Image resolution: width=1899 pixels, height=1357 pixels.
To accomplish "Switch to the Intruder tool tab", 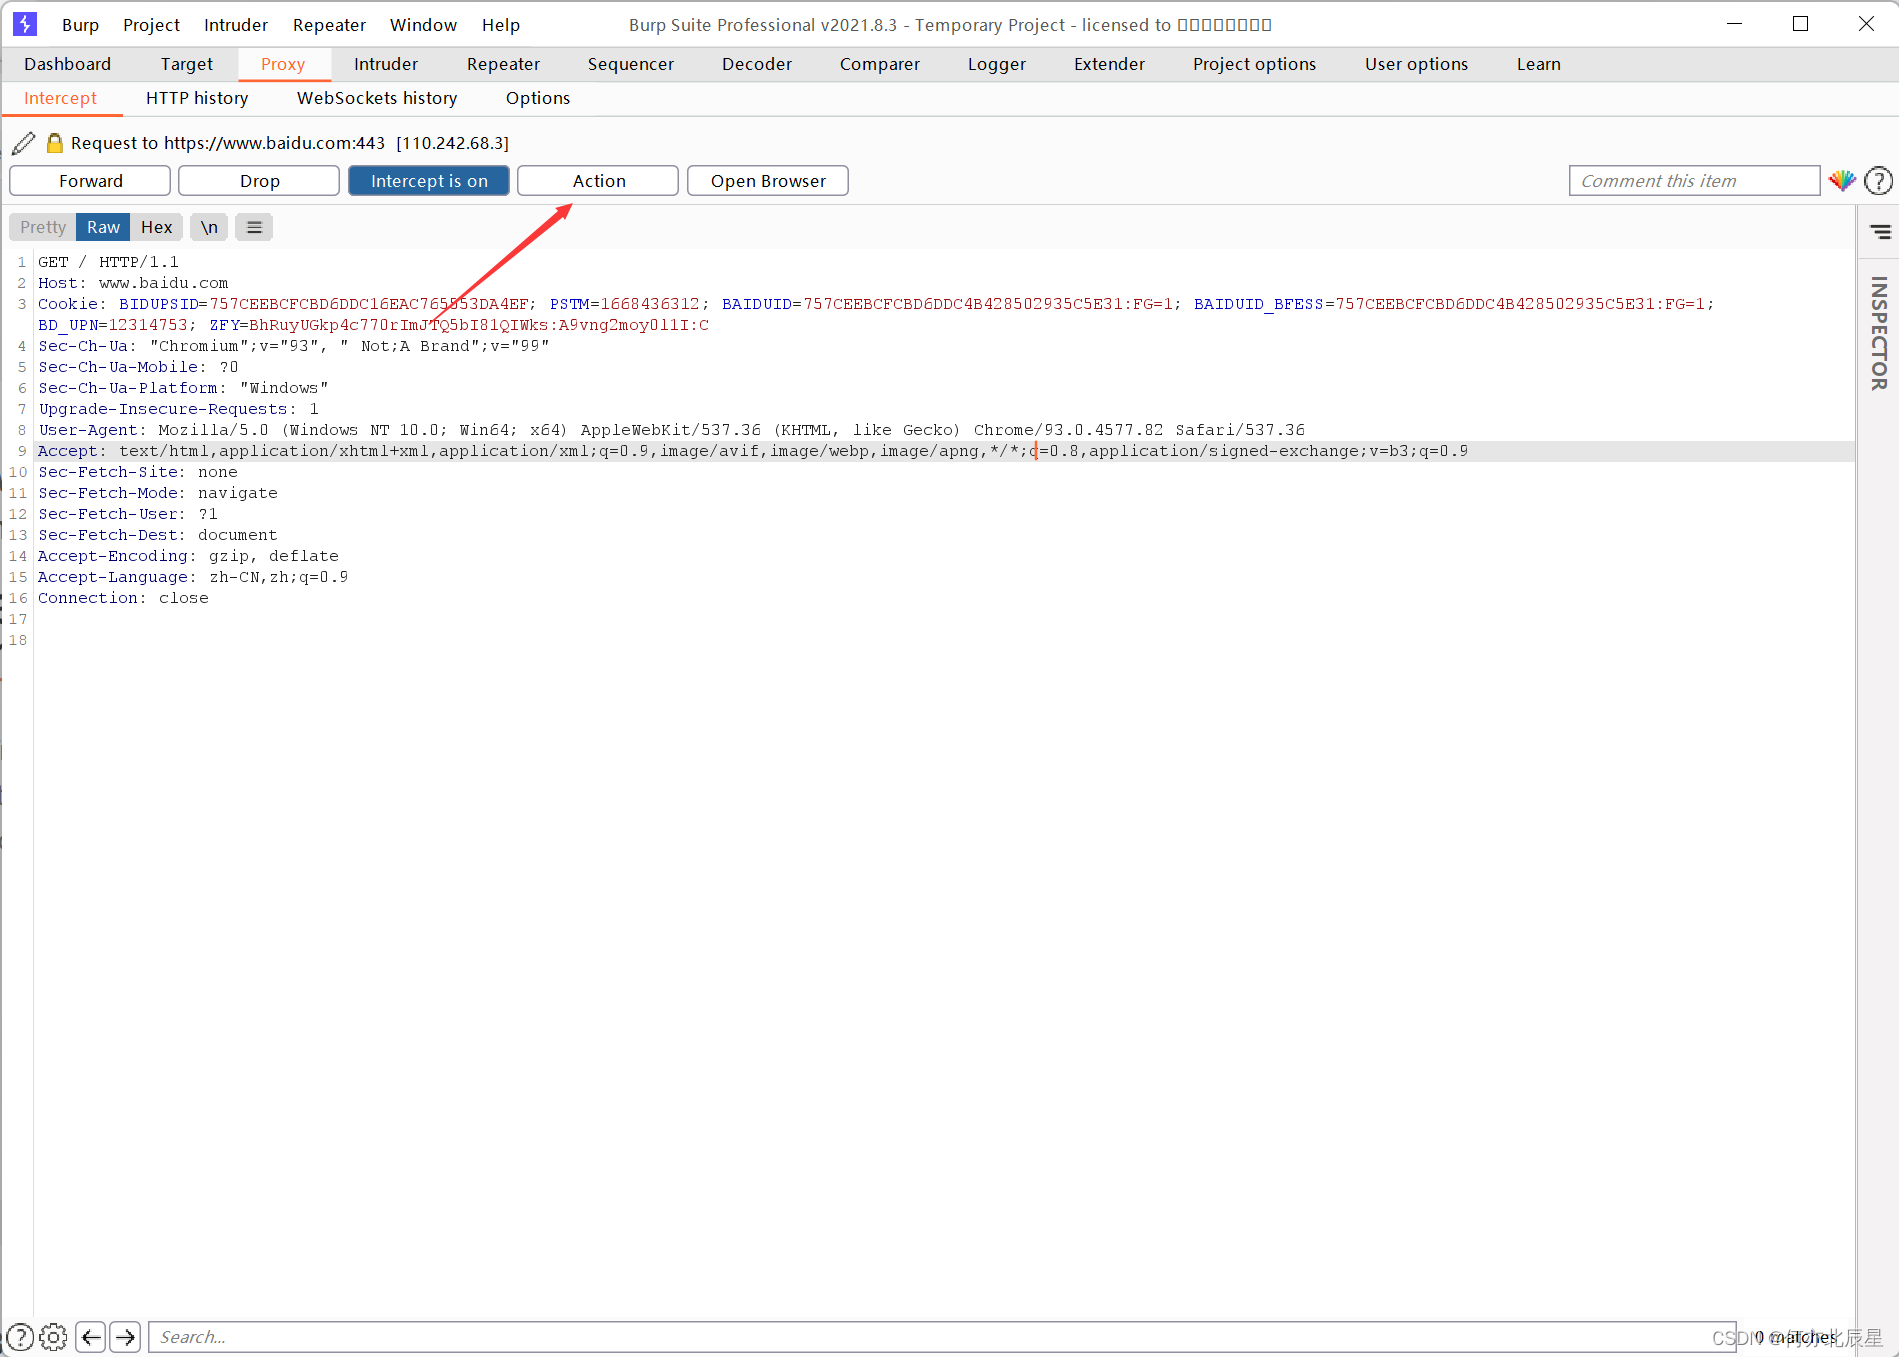I will tap(386, 64).
